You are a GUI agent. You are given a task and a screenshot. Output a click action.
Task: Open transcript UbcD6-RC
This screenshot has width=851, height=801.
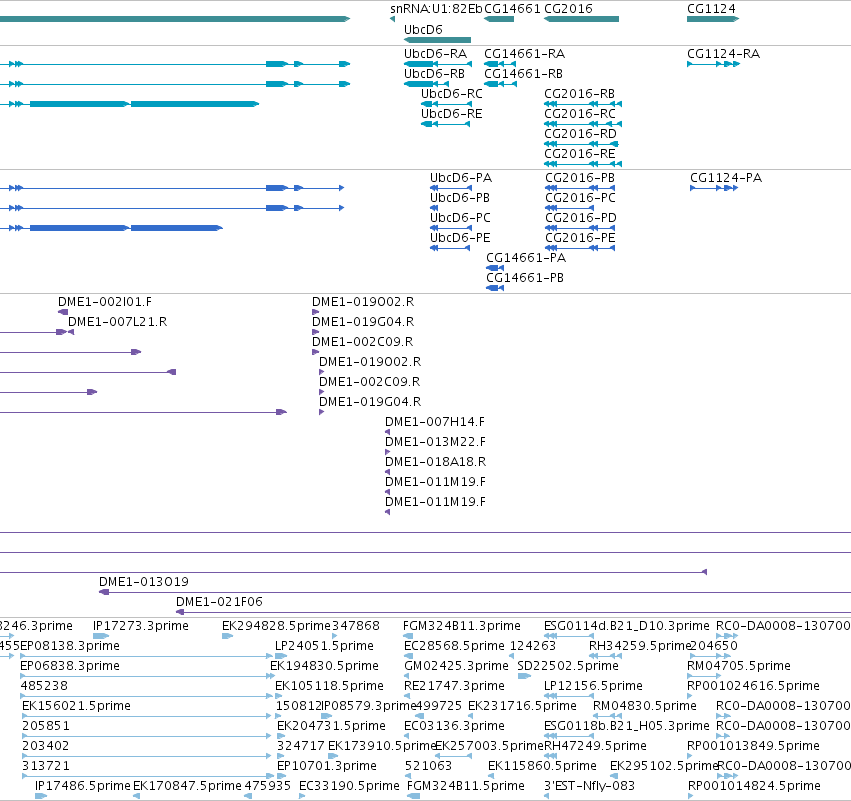pyautogui.click(x=452, y=94)
